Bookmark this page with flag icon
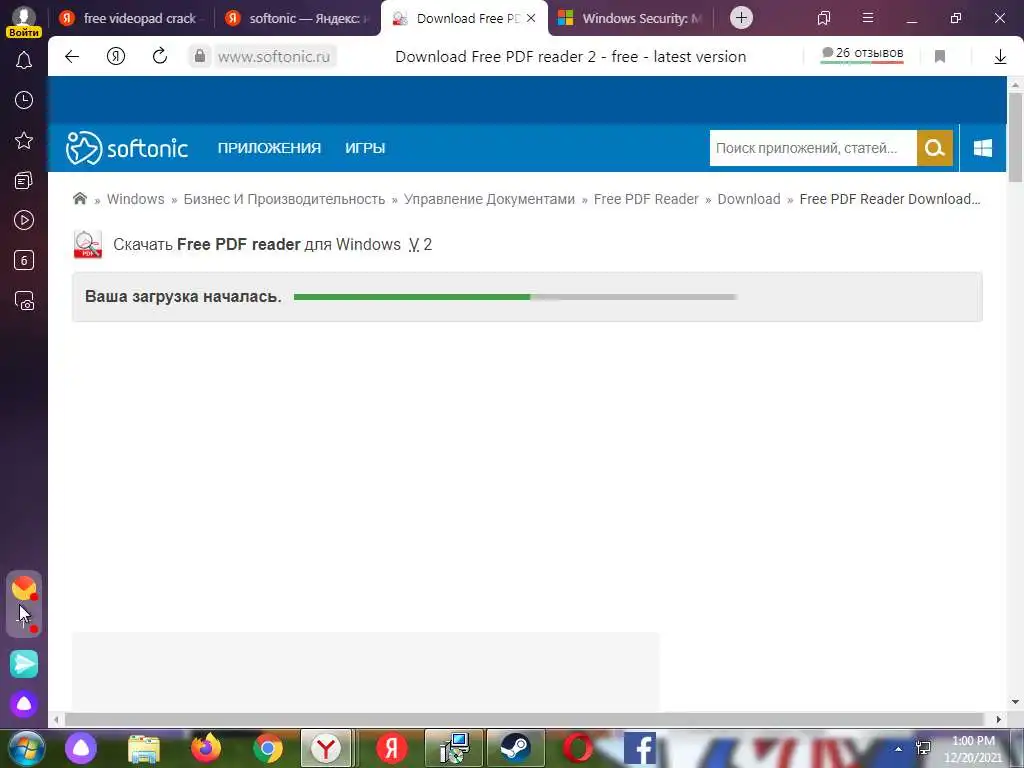This screenshot has height=768, width=1024. point(940,57)
